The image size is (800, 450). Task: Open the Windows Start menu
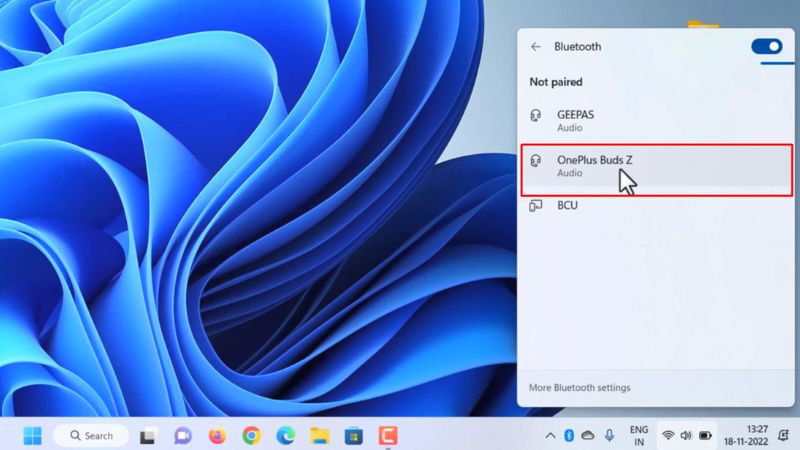point(33,436)
